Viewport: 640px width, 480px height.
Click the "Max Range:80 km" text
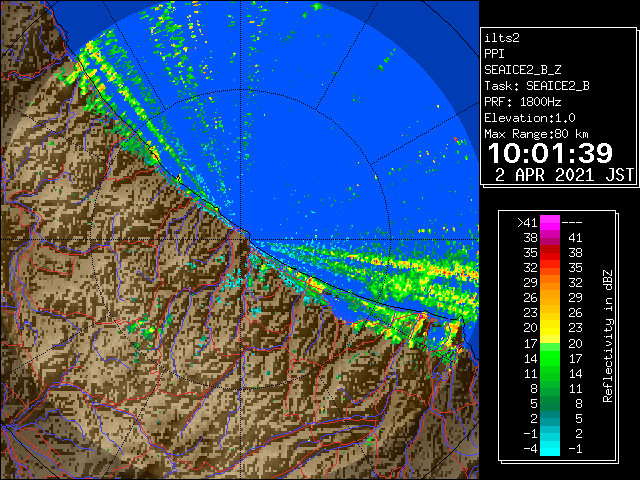click(x=537, y=134)
